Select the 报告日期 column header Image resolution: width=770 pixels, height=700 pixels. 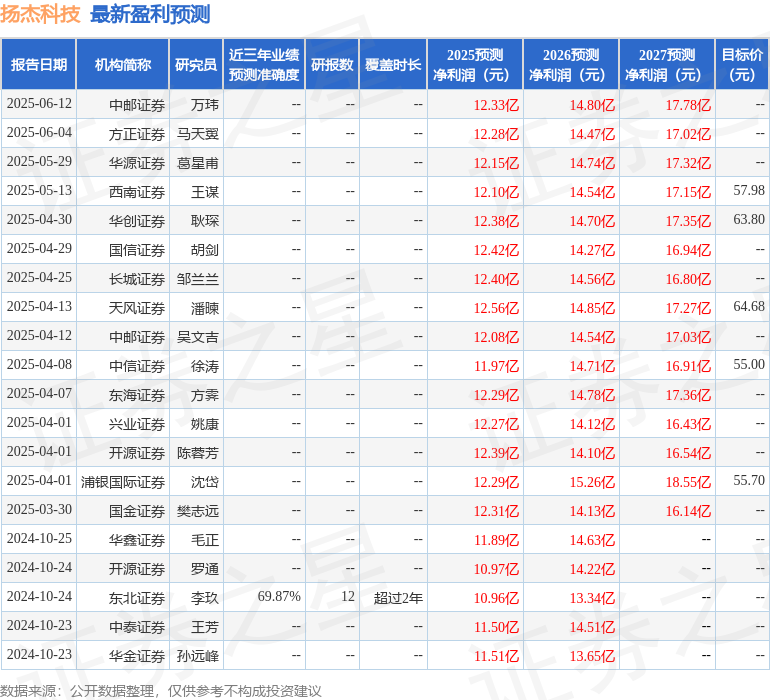[39, 65]
